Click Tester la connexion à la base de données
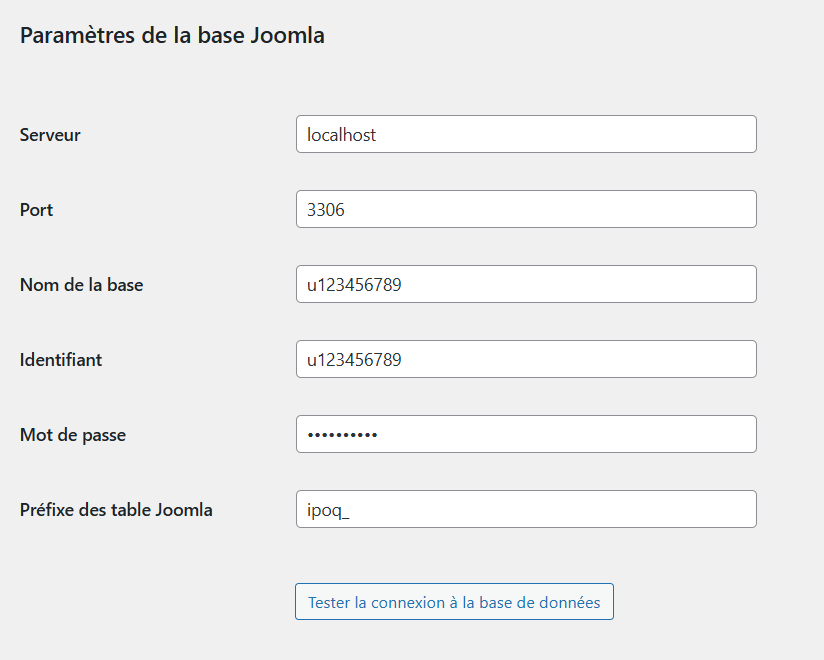Image resolution: width=824 pixels, height=660 pixels. (x=454, y=601)
